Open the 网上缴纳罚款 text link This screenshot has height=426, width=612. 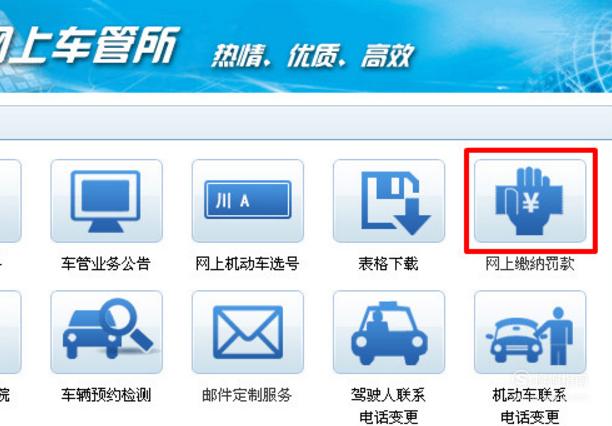530,264
